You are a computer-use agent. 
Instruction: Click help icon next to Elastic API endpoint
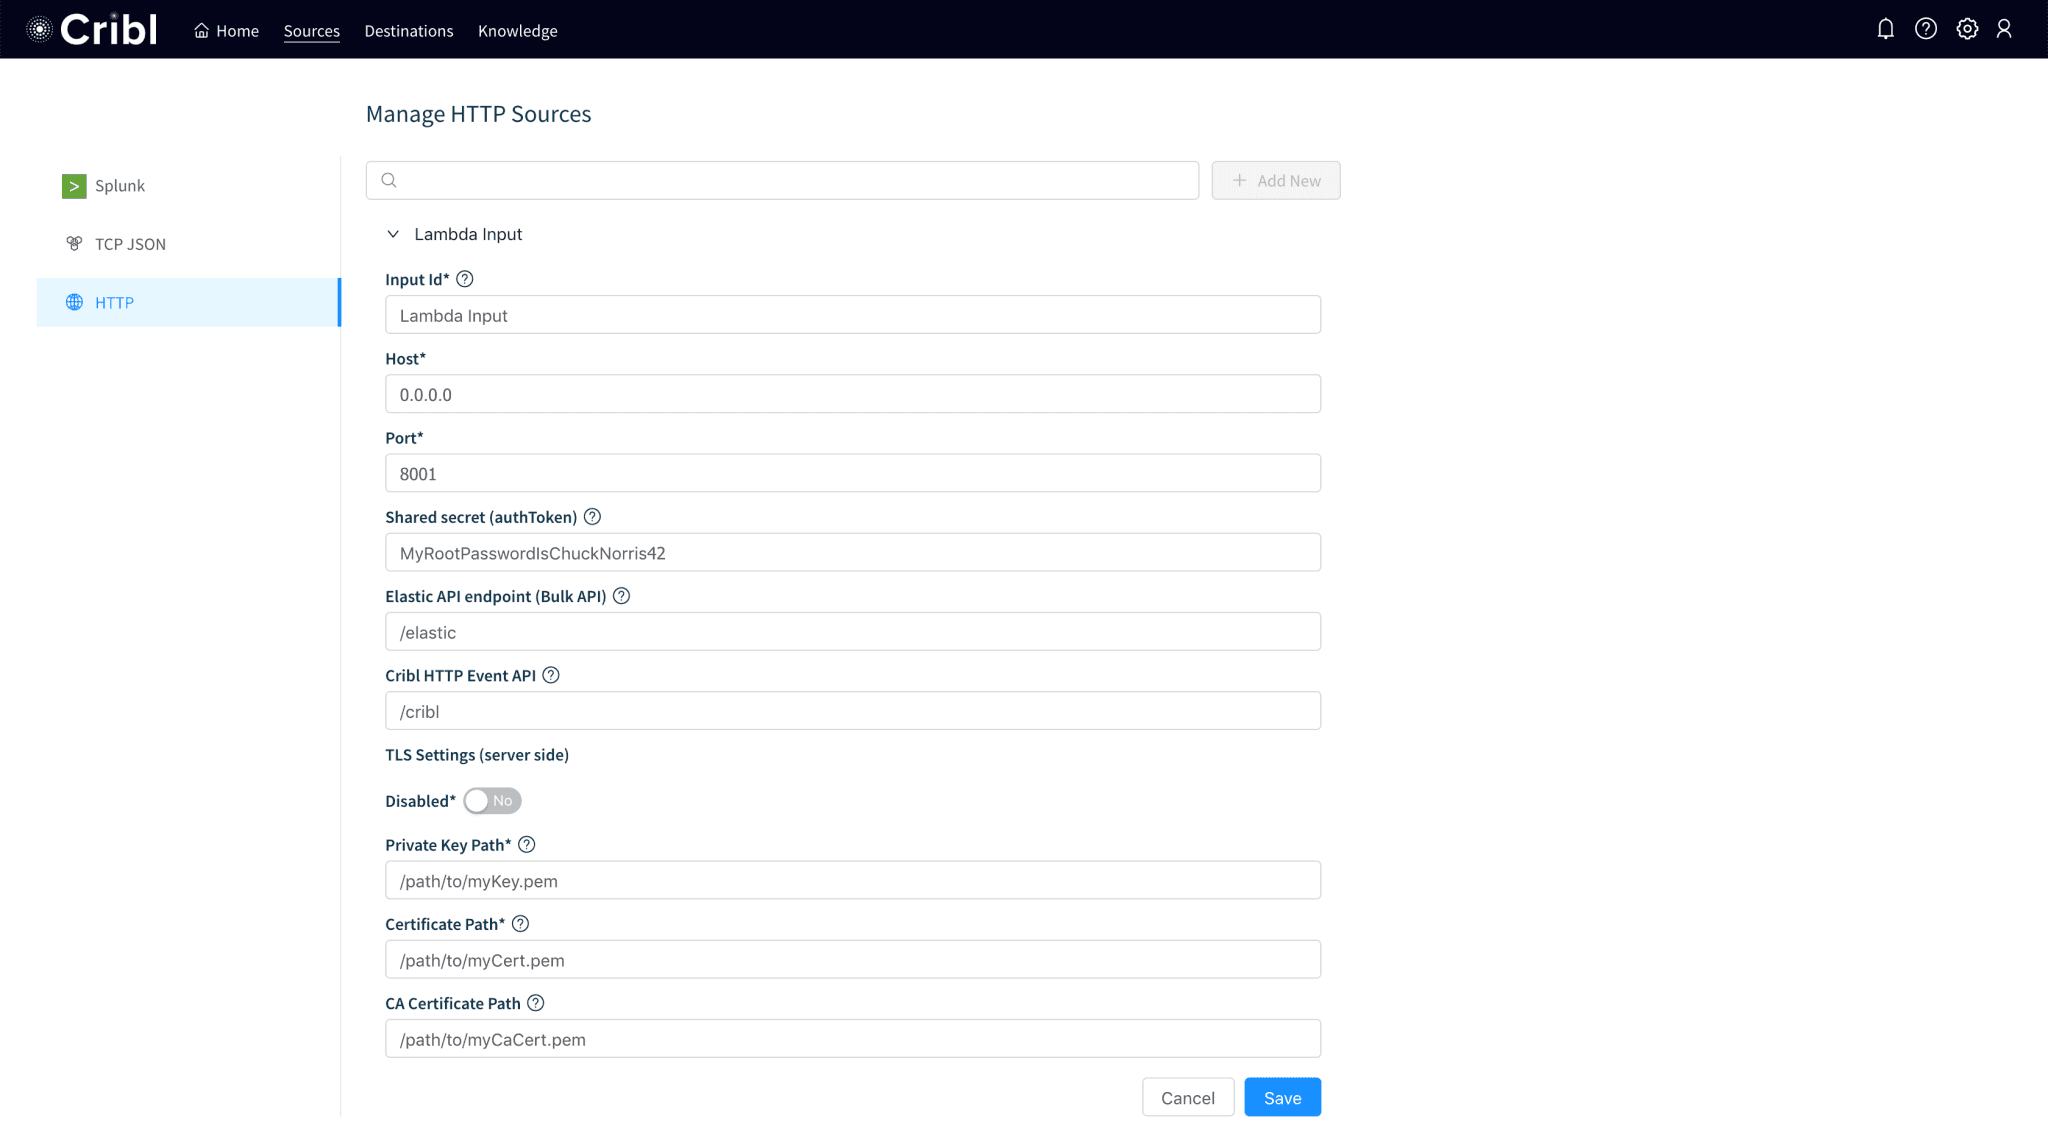coord(621,596)
